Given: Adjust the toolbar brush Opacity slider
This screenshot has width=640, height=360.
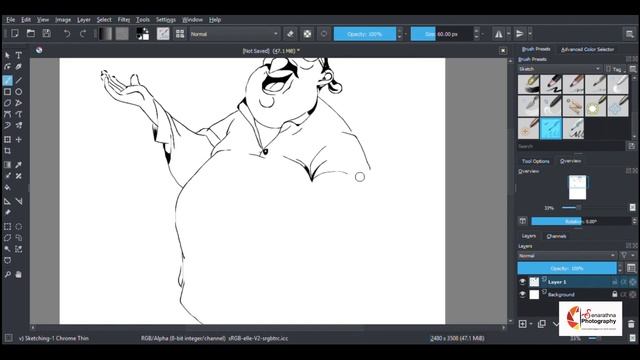Looking at the screenshot, I should pyautogui.click(x=364, y=34).
